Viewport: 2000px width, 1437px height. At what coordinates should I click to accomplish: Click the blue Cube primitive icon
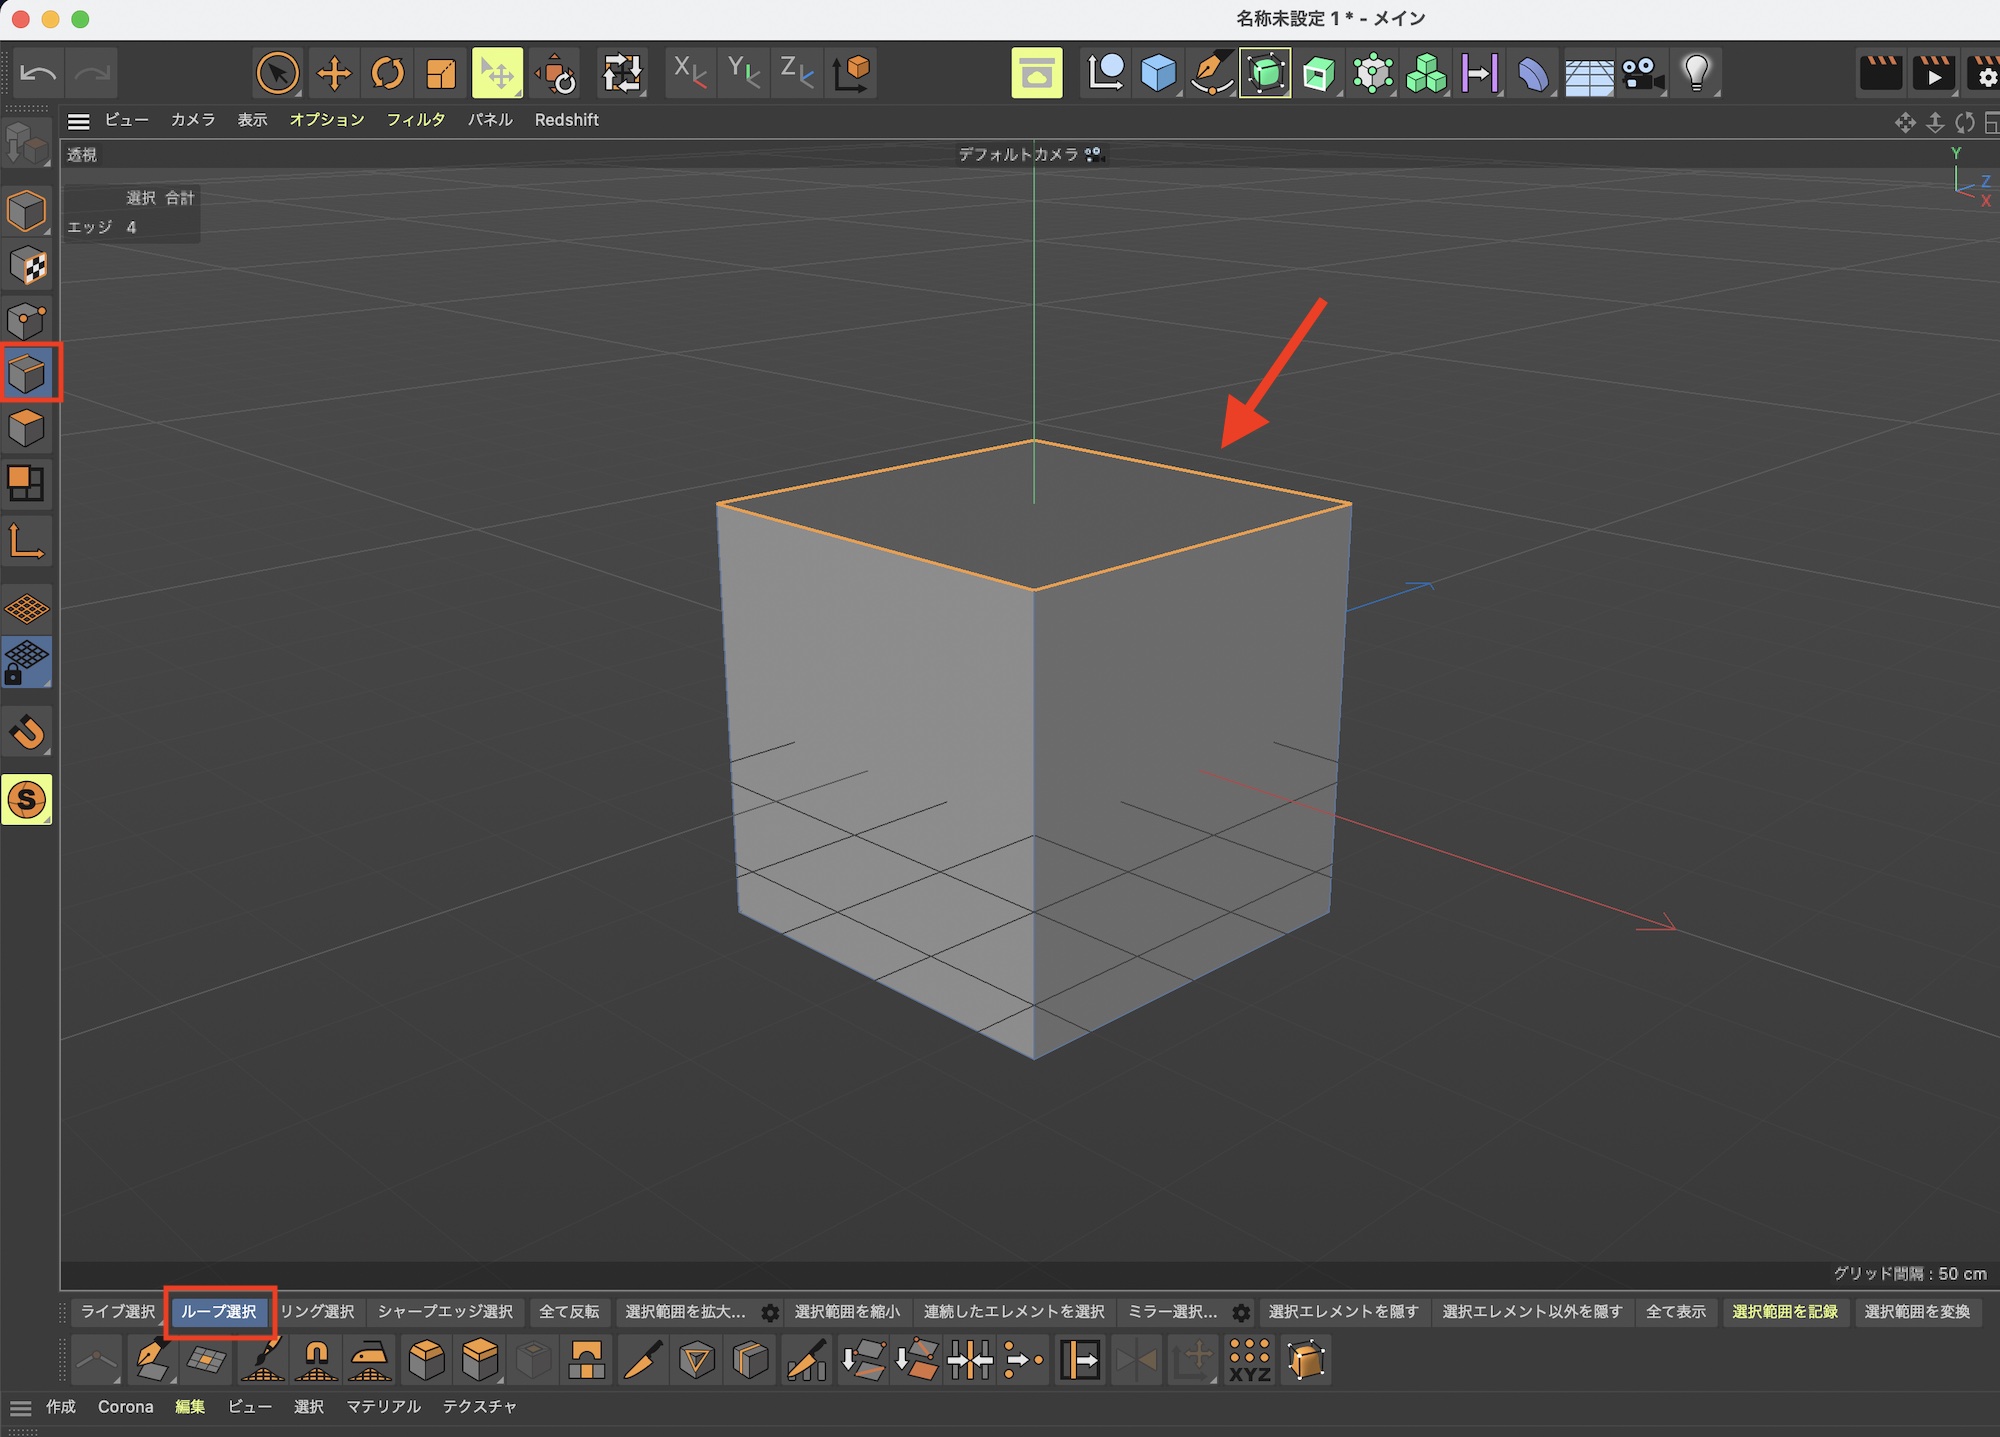[x=1158, y=73]
